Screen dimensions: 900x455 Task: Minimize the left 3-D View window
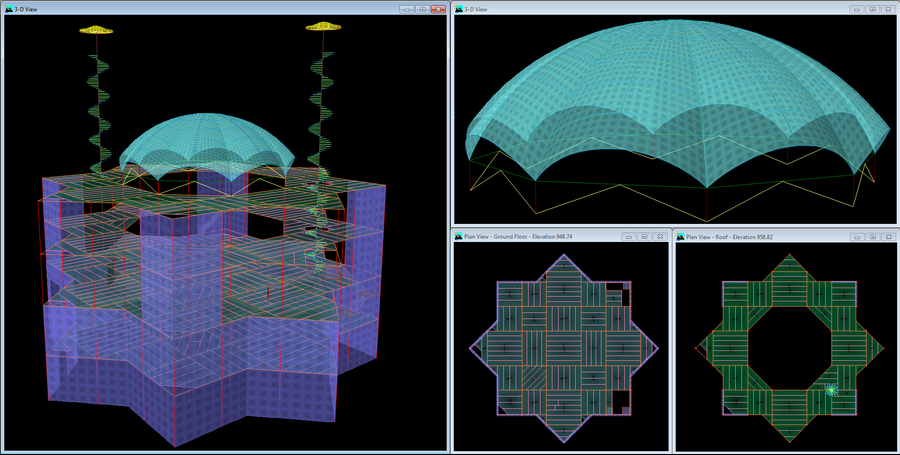(407, 9)
